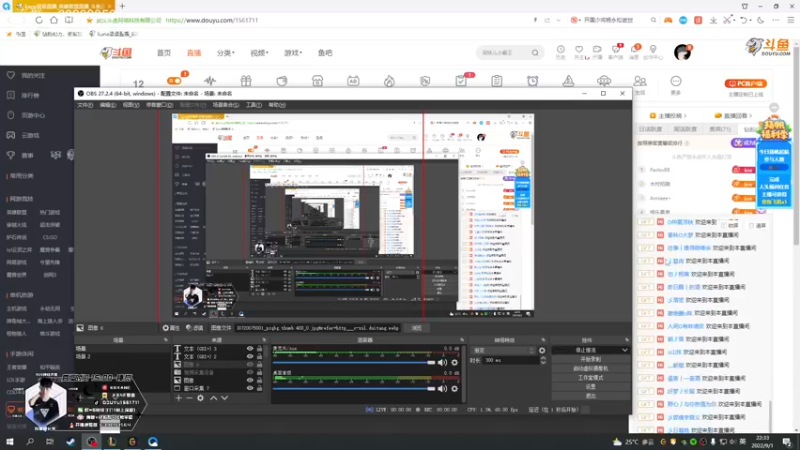Open OBS Scene Collection menu (场景集合)
This screenshot has height=450, width=800.
(226, 105)
